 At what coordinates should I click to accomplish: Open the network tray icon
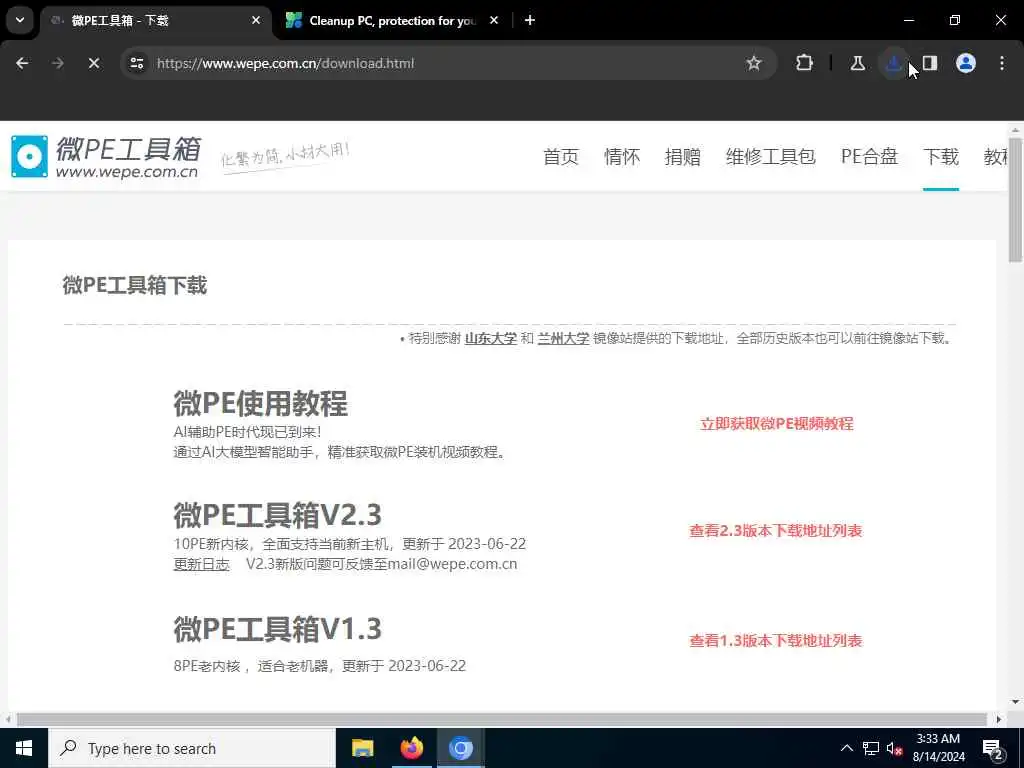[x=871, y=748]
